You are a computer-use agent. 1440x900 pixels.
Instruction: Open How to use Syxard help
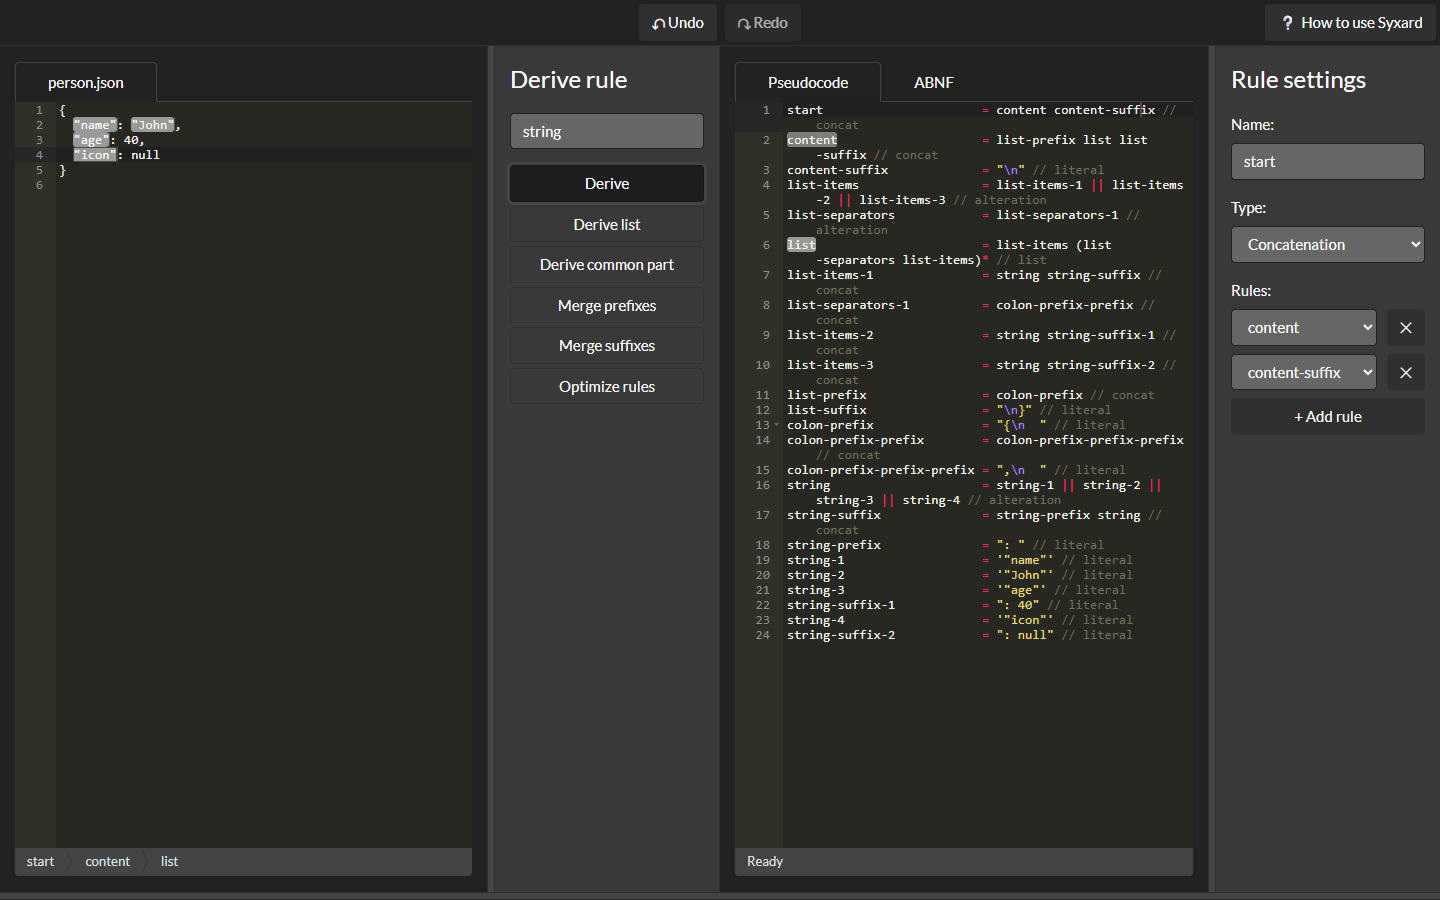pyautogui.click(x=1350, y=23)
